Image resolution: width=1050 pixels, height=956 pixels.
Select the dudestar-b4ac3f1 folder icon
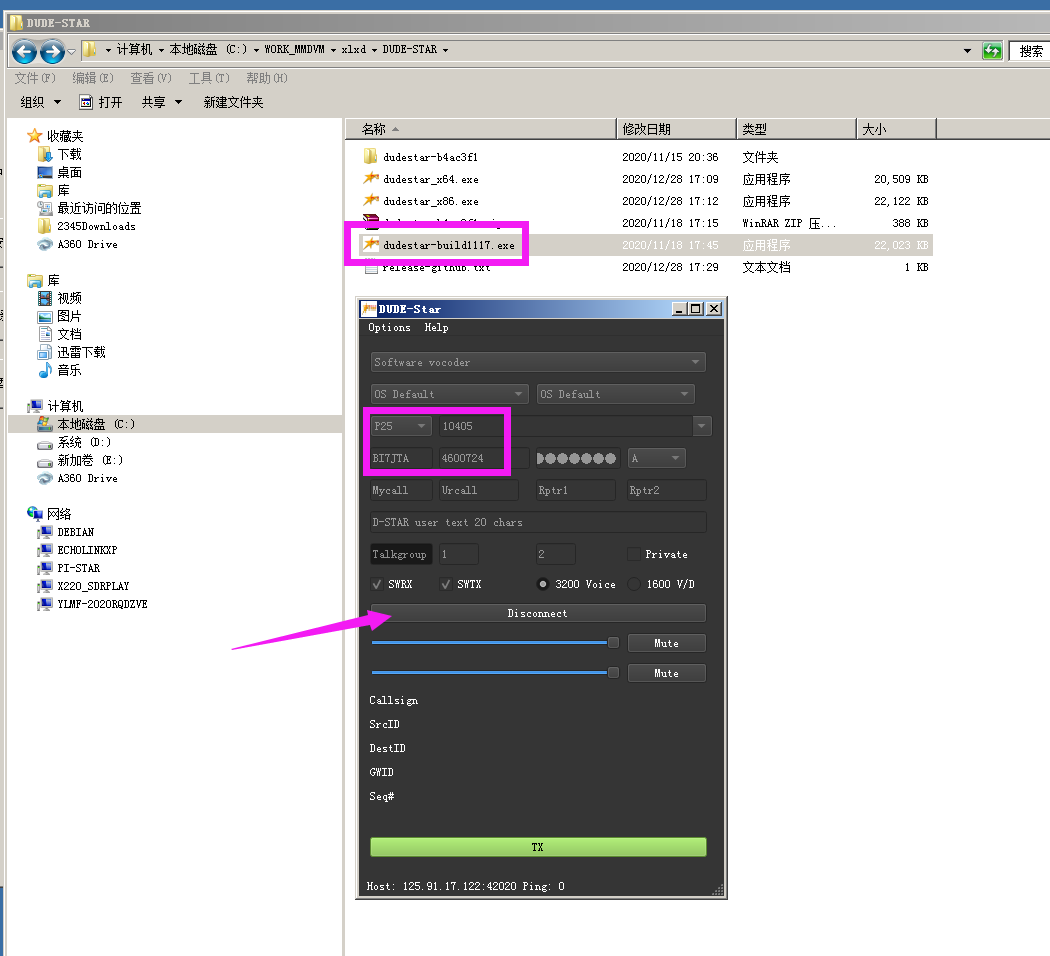pos(370,157)
